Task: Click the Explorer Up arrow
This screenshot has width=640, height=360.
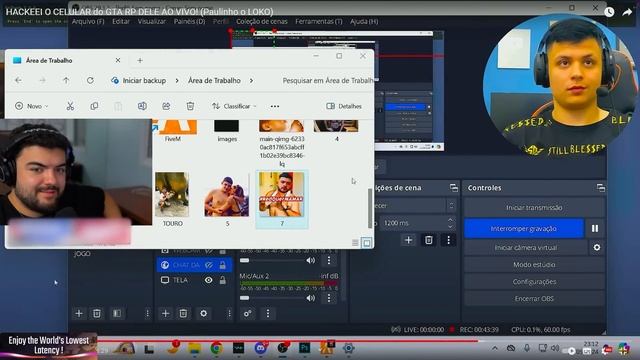Action: point(66,80)
